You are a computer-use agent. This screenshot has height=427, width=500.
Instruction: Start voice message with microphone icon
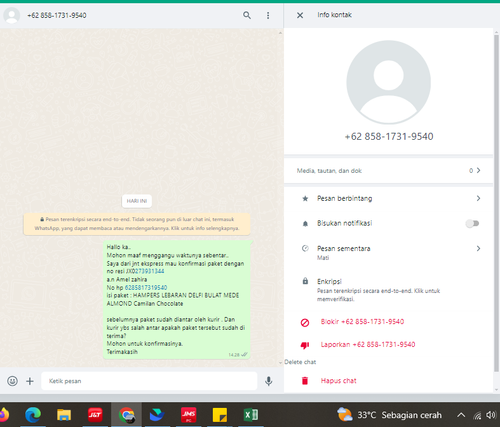point(269,381)
